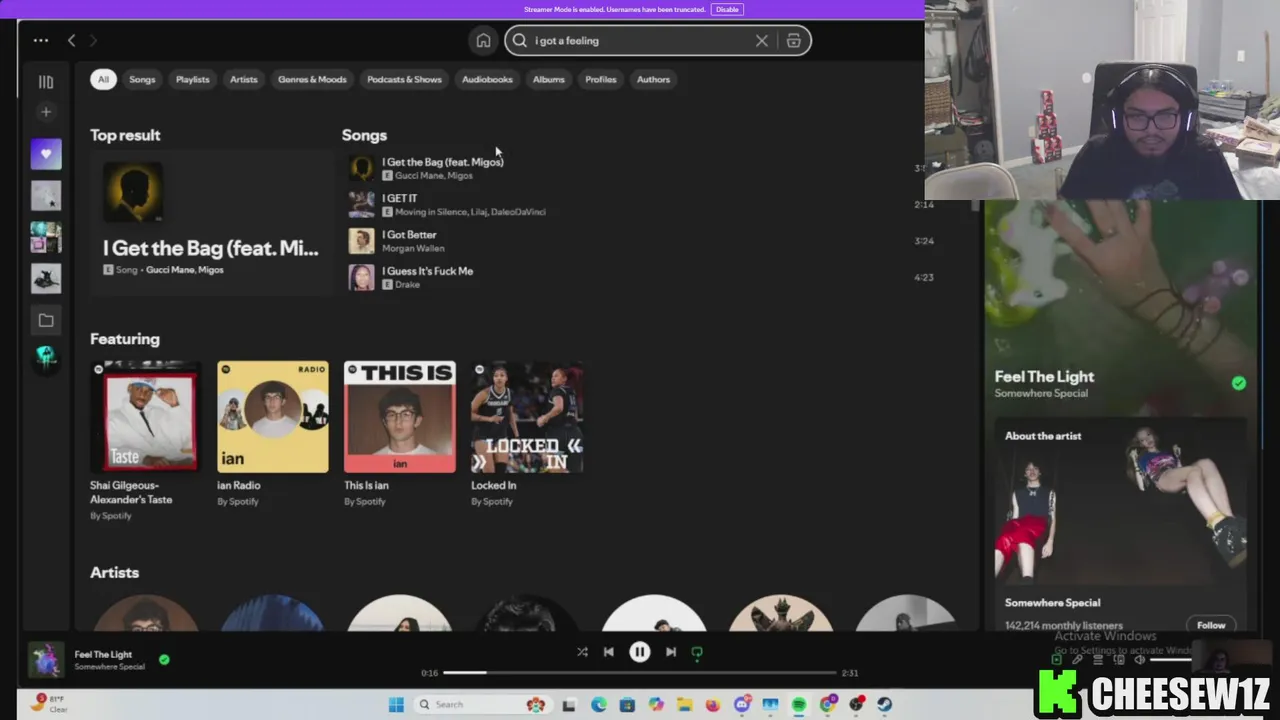The image size is (1280, 720).
Task: Adjust the volume slider
Action: 1170,659
